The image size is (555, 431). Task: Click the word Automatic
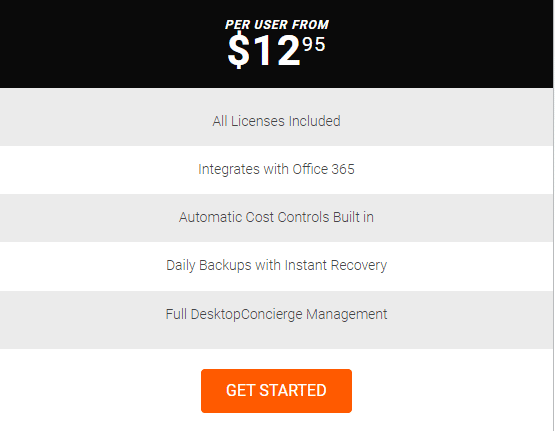click(210, 217)
